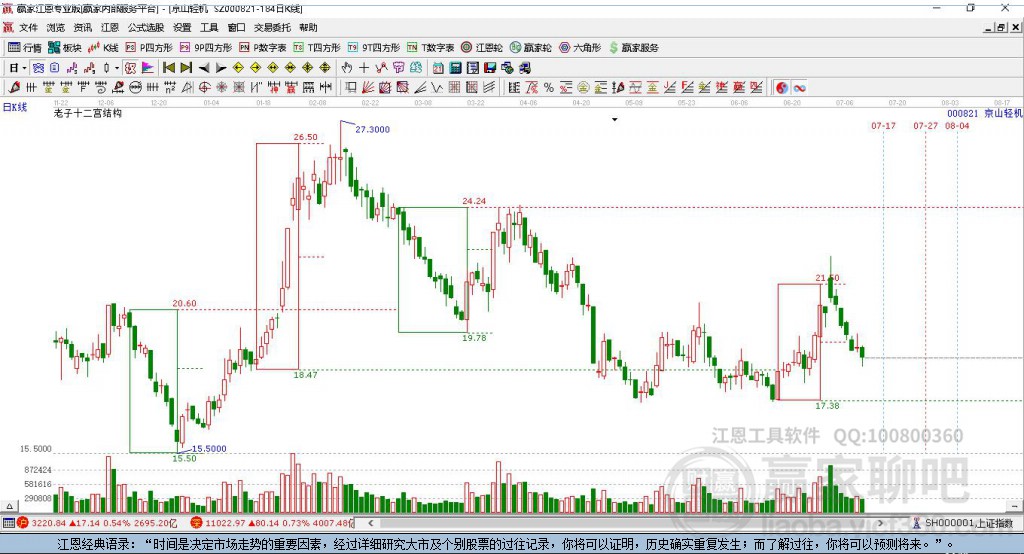1024x554 pixels.
Task: Click the last yellow diamond four-arrow icon
Action: 325,68
